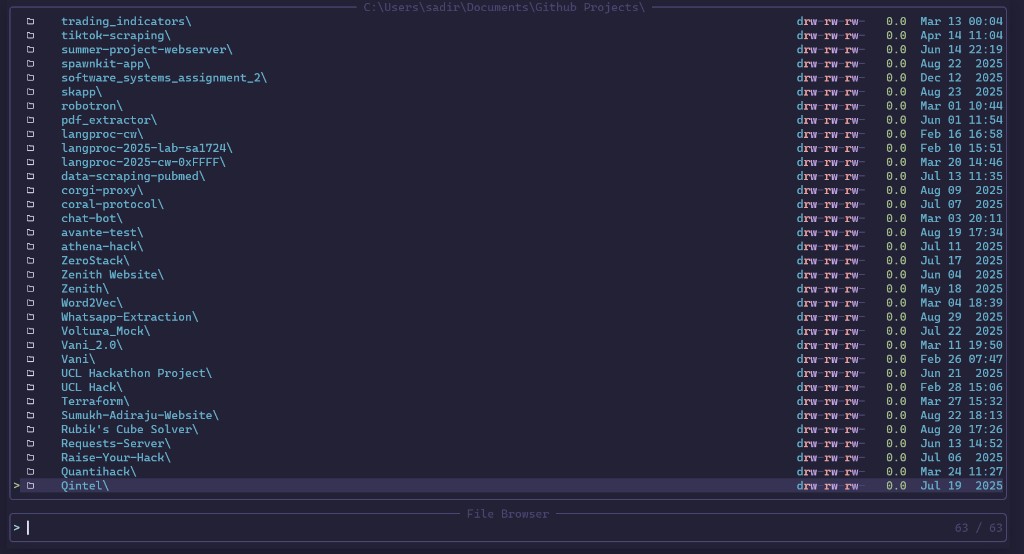Select folder icon for langproc-2025-lab-sa1724
Image resolution: width=1024 pixels, height=554 pixels.
point(30,148)
